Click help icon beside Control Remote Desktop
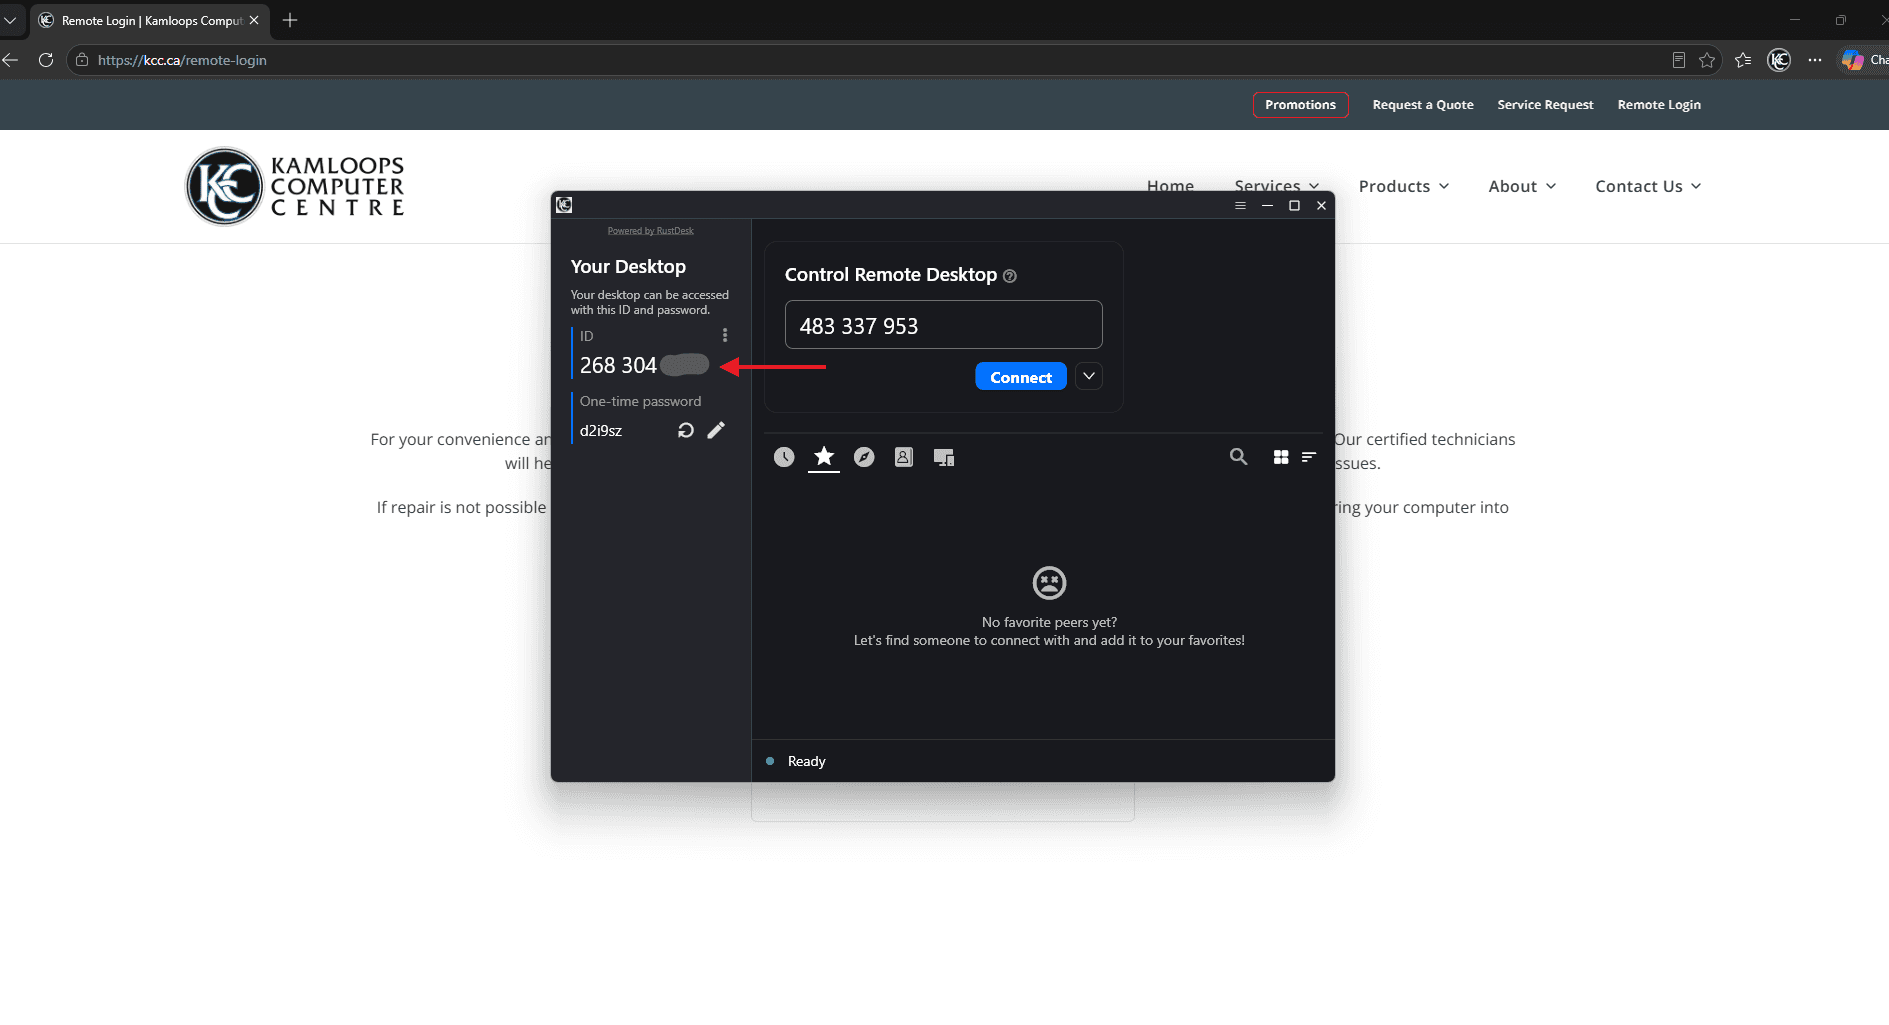The image size is (1889, 1025). pos(1010,276)
